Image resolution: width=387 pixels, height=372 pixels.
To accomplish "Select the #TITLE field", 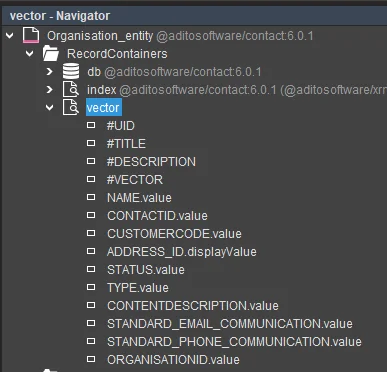I will click(x=126, y=144).
